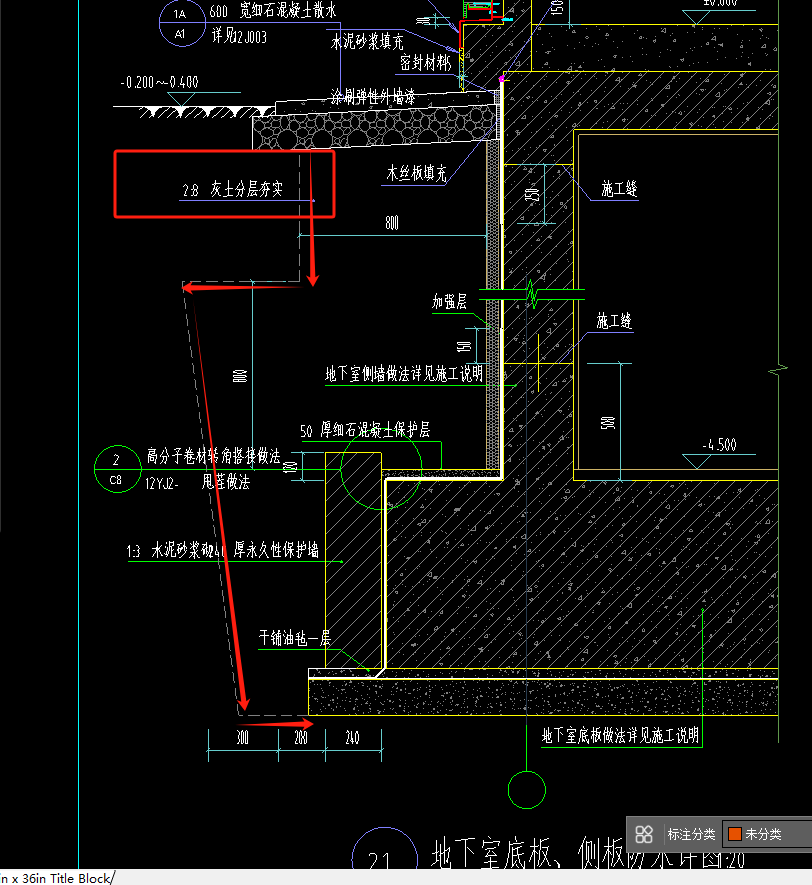Select the 50厚细石混凝土保护层 text
Screen dimensions: 812x885
(x=365, y=430)
